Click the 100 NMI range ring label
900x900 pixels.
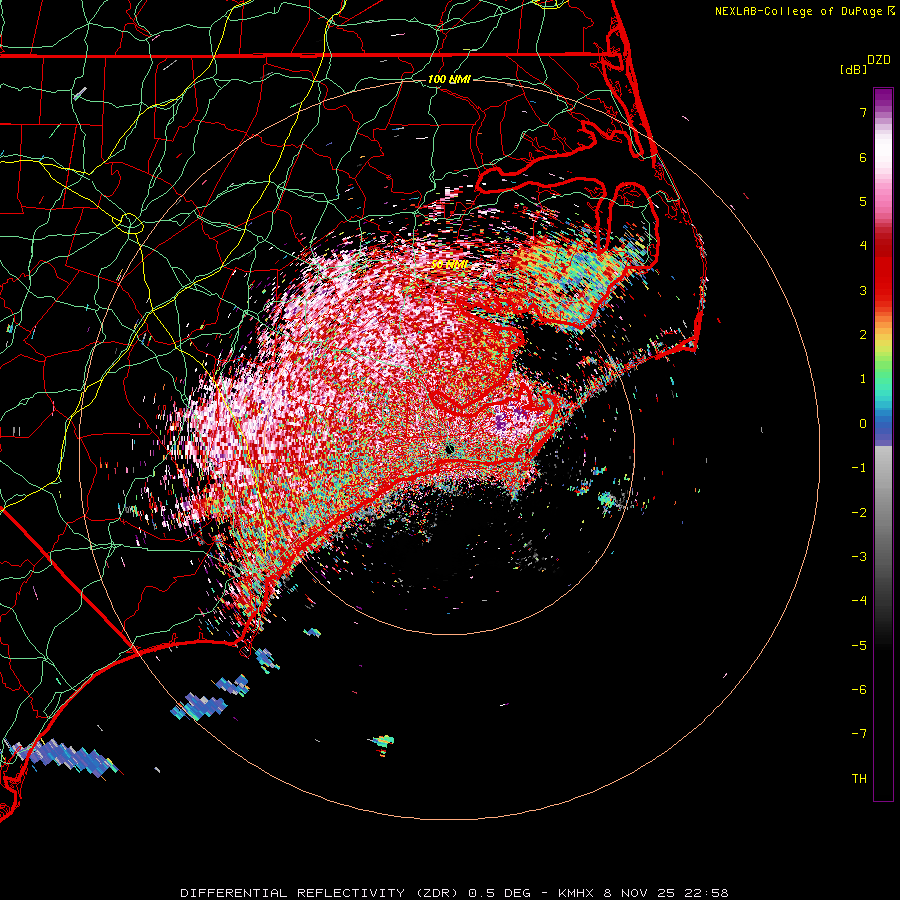click(x=449, y=79)
